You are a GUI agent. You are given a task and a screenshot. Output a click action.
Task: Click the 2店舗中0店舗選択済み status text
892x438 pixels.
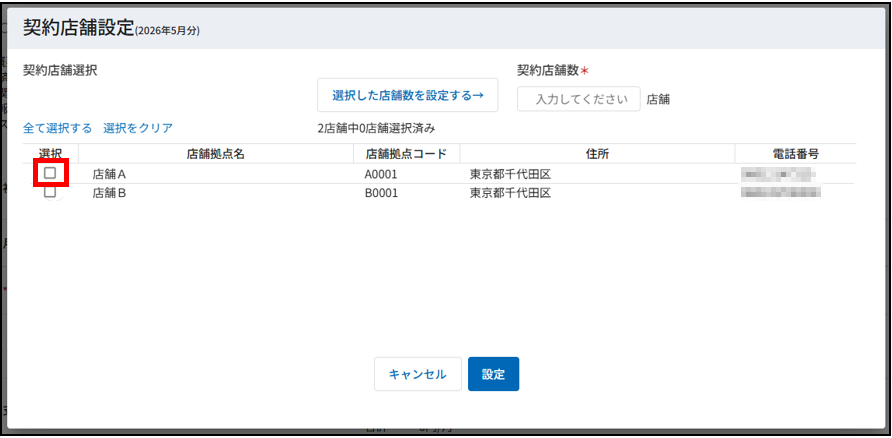pos(376,128)
